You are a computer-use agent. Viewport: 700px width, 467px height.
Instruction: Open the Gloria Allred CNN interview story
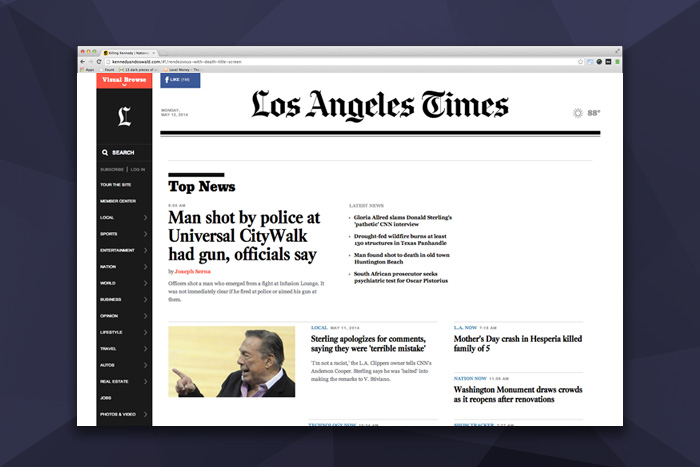point(403,221)
